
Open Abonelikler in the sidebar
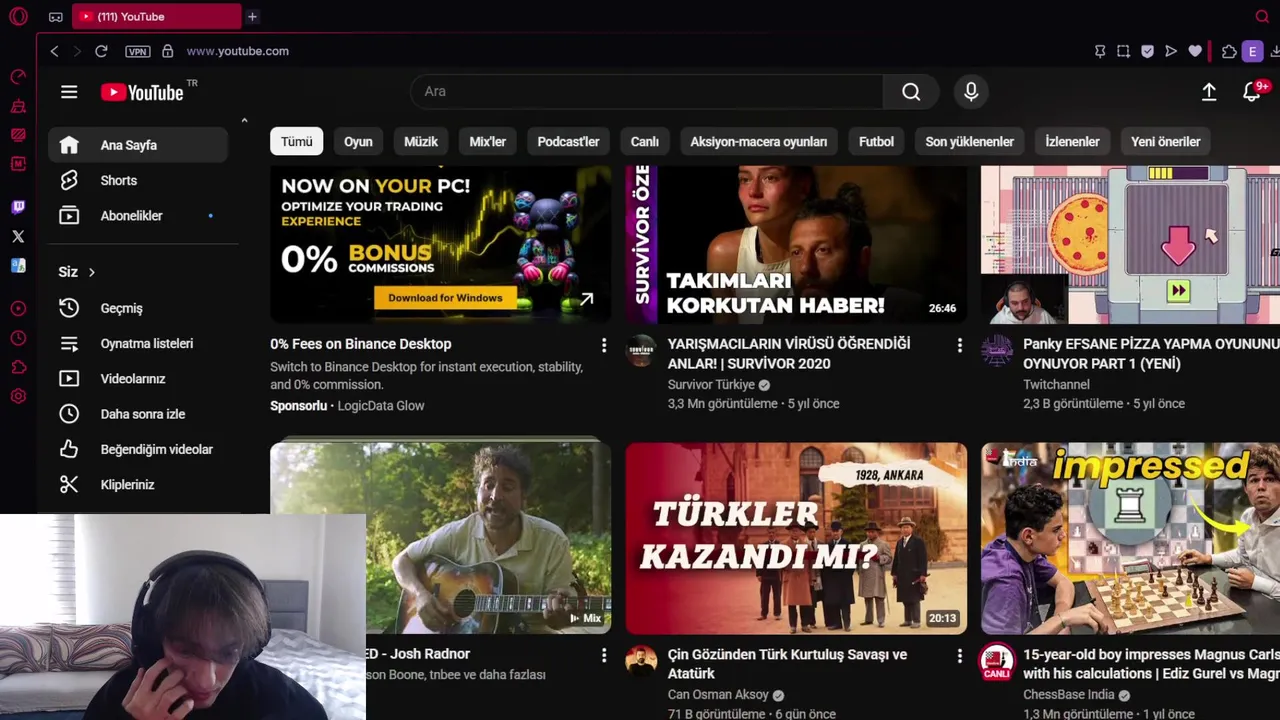138,216
